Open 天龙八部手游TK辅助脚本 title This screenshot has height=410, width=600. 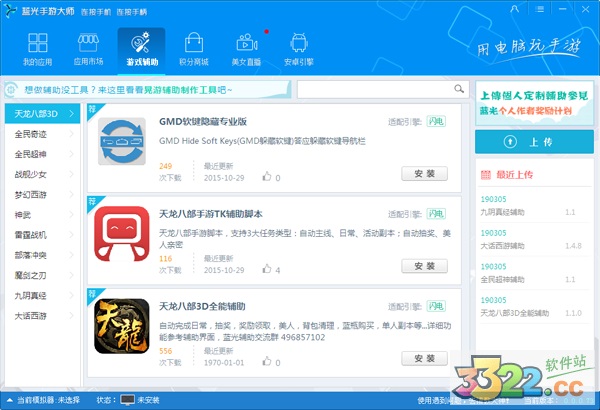pyautogui.click(x=211, y=214)
